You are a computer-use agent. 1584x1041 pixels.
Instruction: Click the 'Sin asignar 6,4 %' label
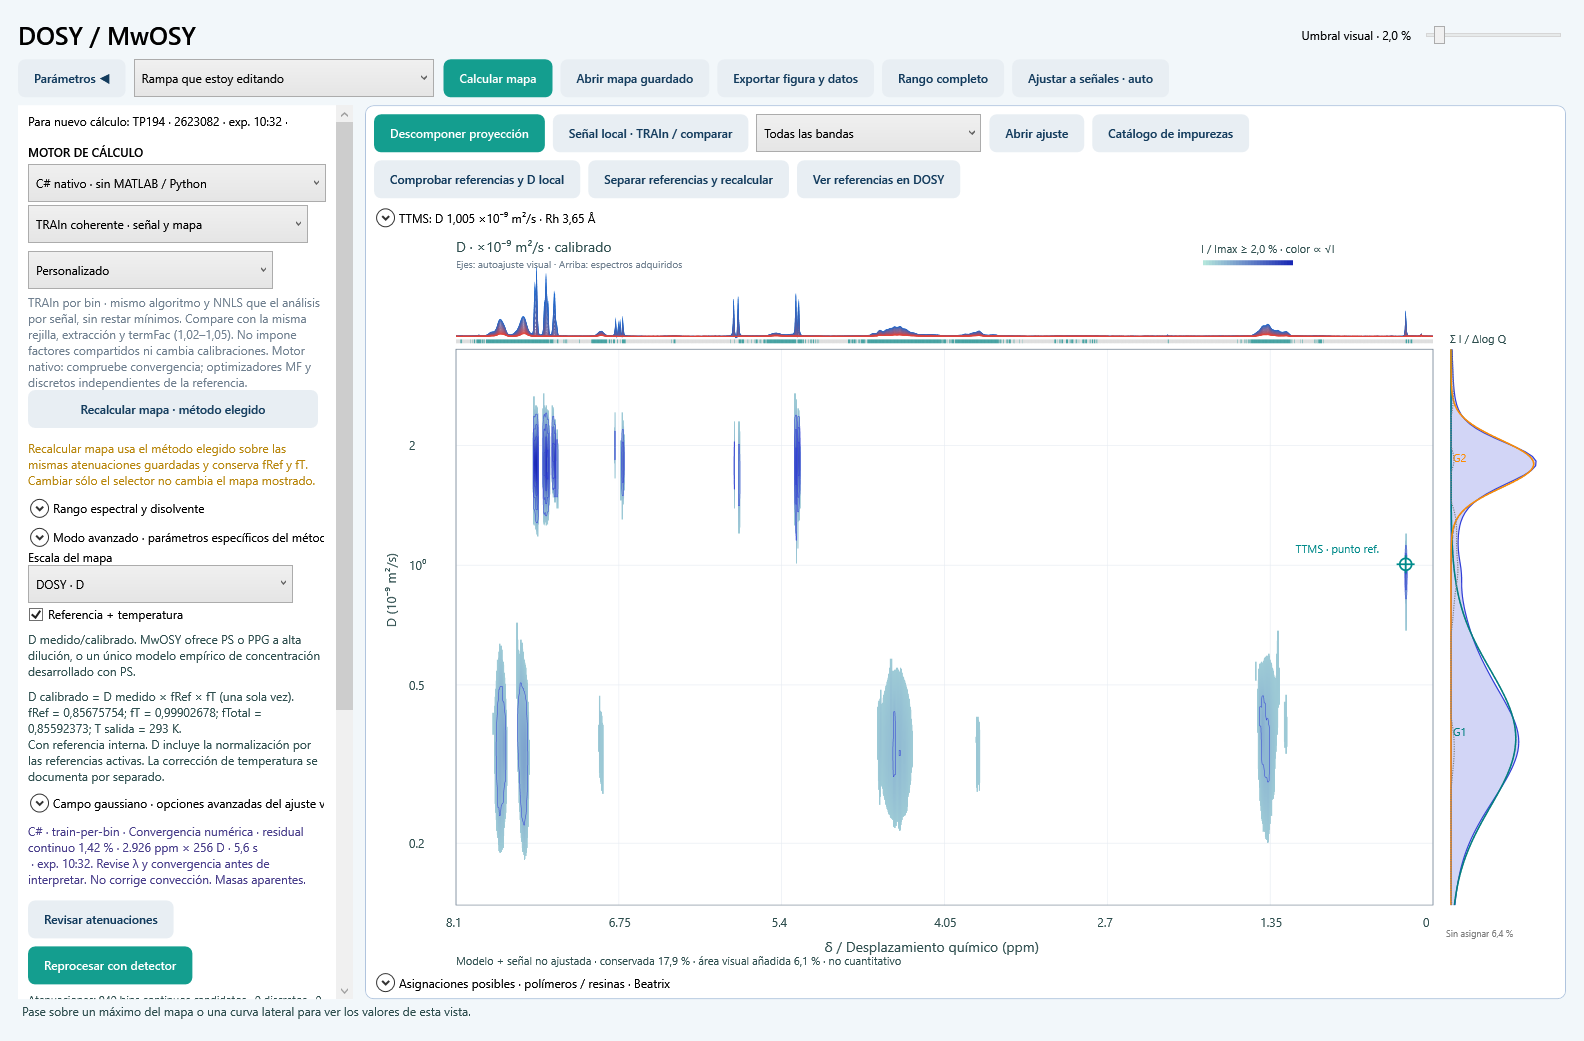coord(1479,934)
